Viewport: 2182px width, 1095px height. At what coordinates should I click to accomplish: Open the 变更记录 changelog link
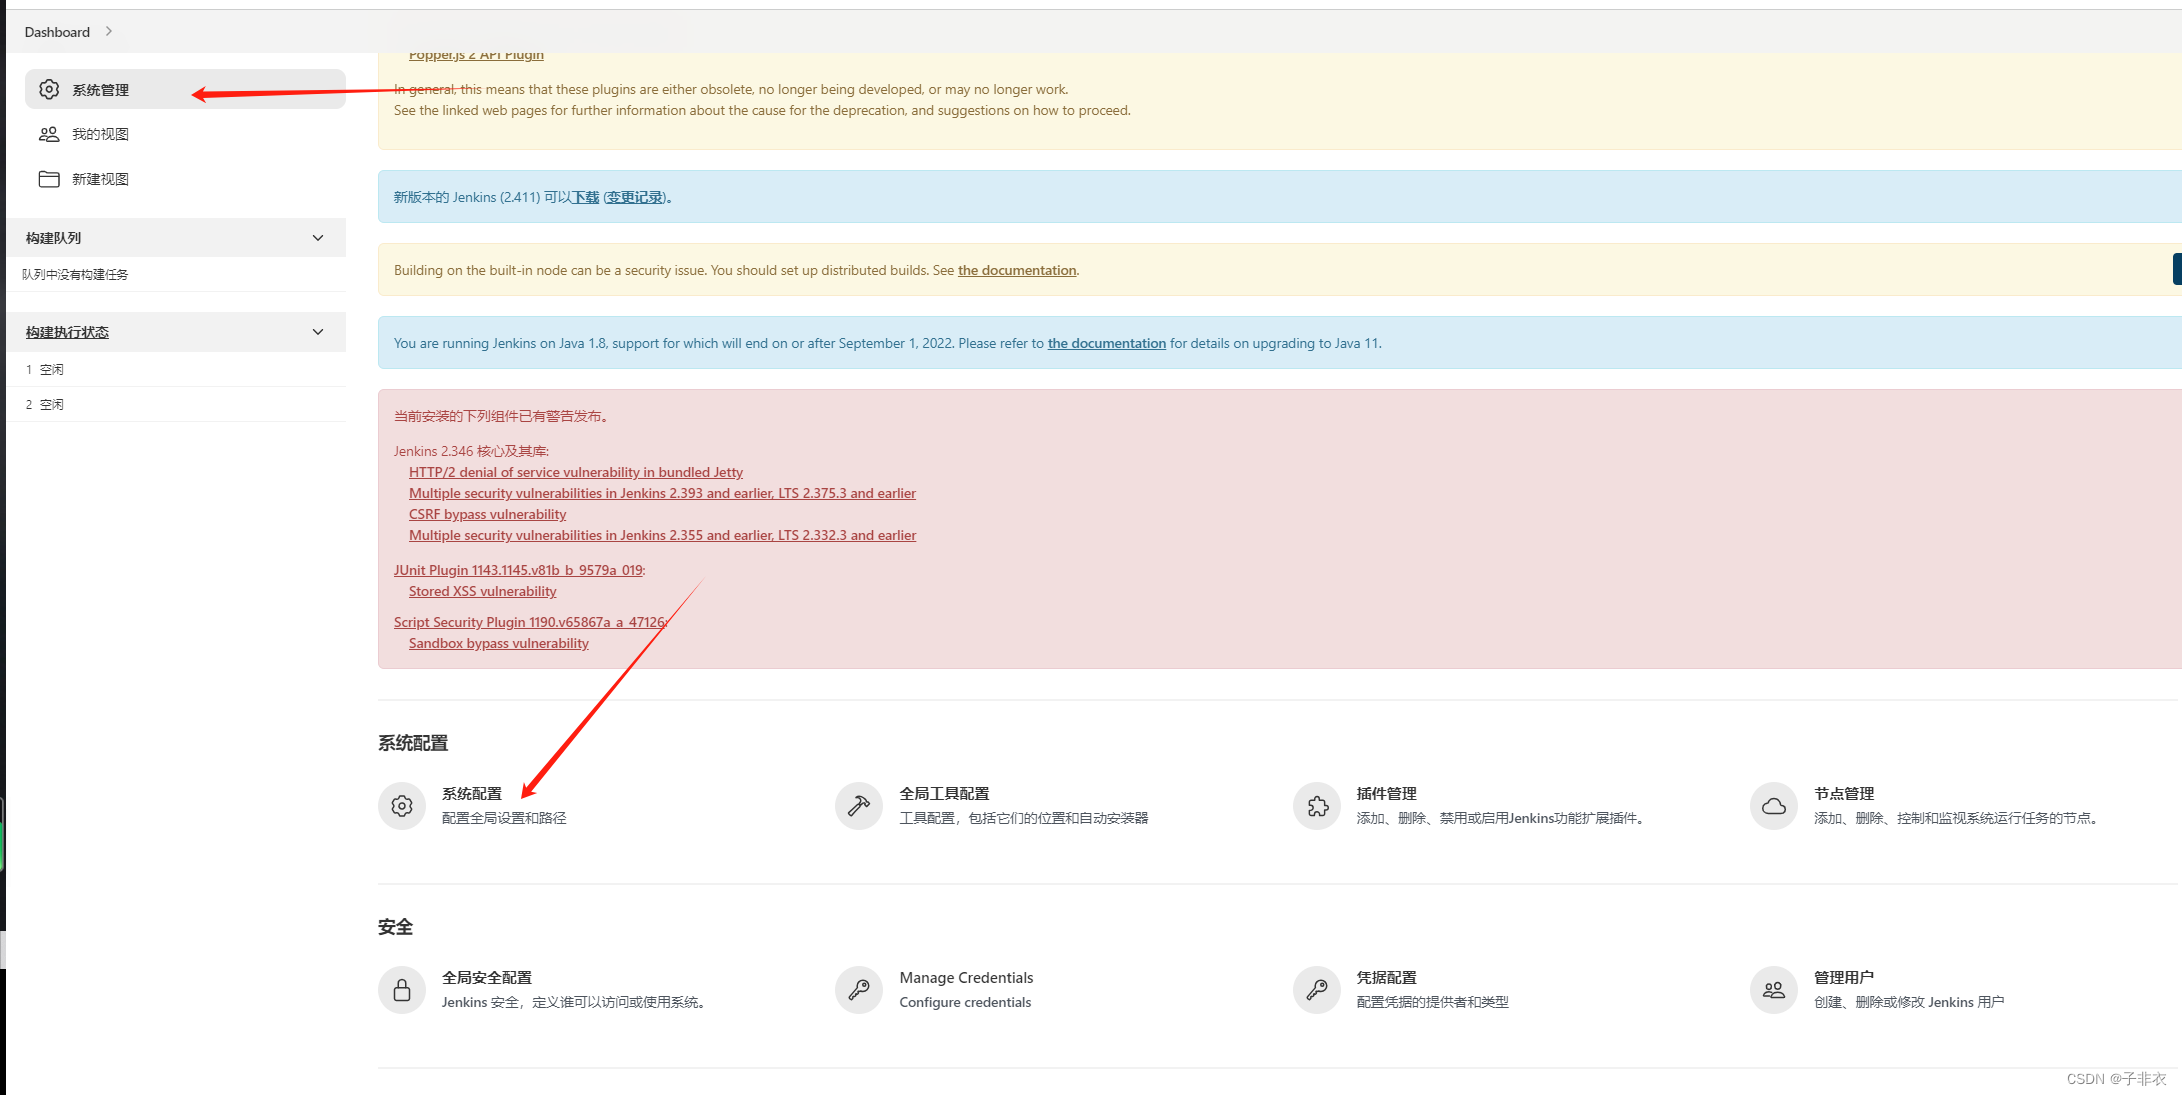635,197
